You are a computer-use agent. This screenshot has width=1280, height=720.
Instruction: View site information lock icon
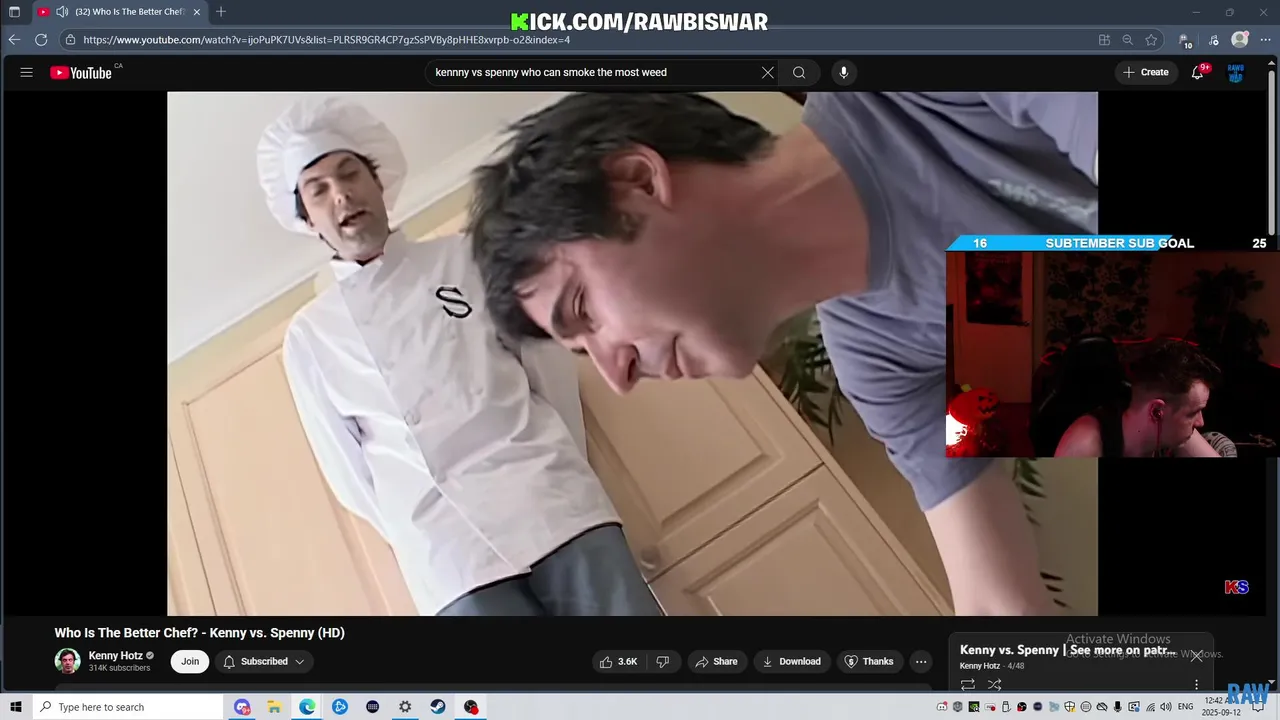[x=70, y=40]
